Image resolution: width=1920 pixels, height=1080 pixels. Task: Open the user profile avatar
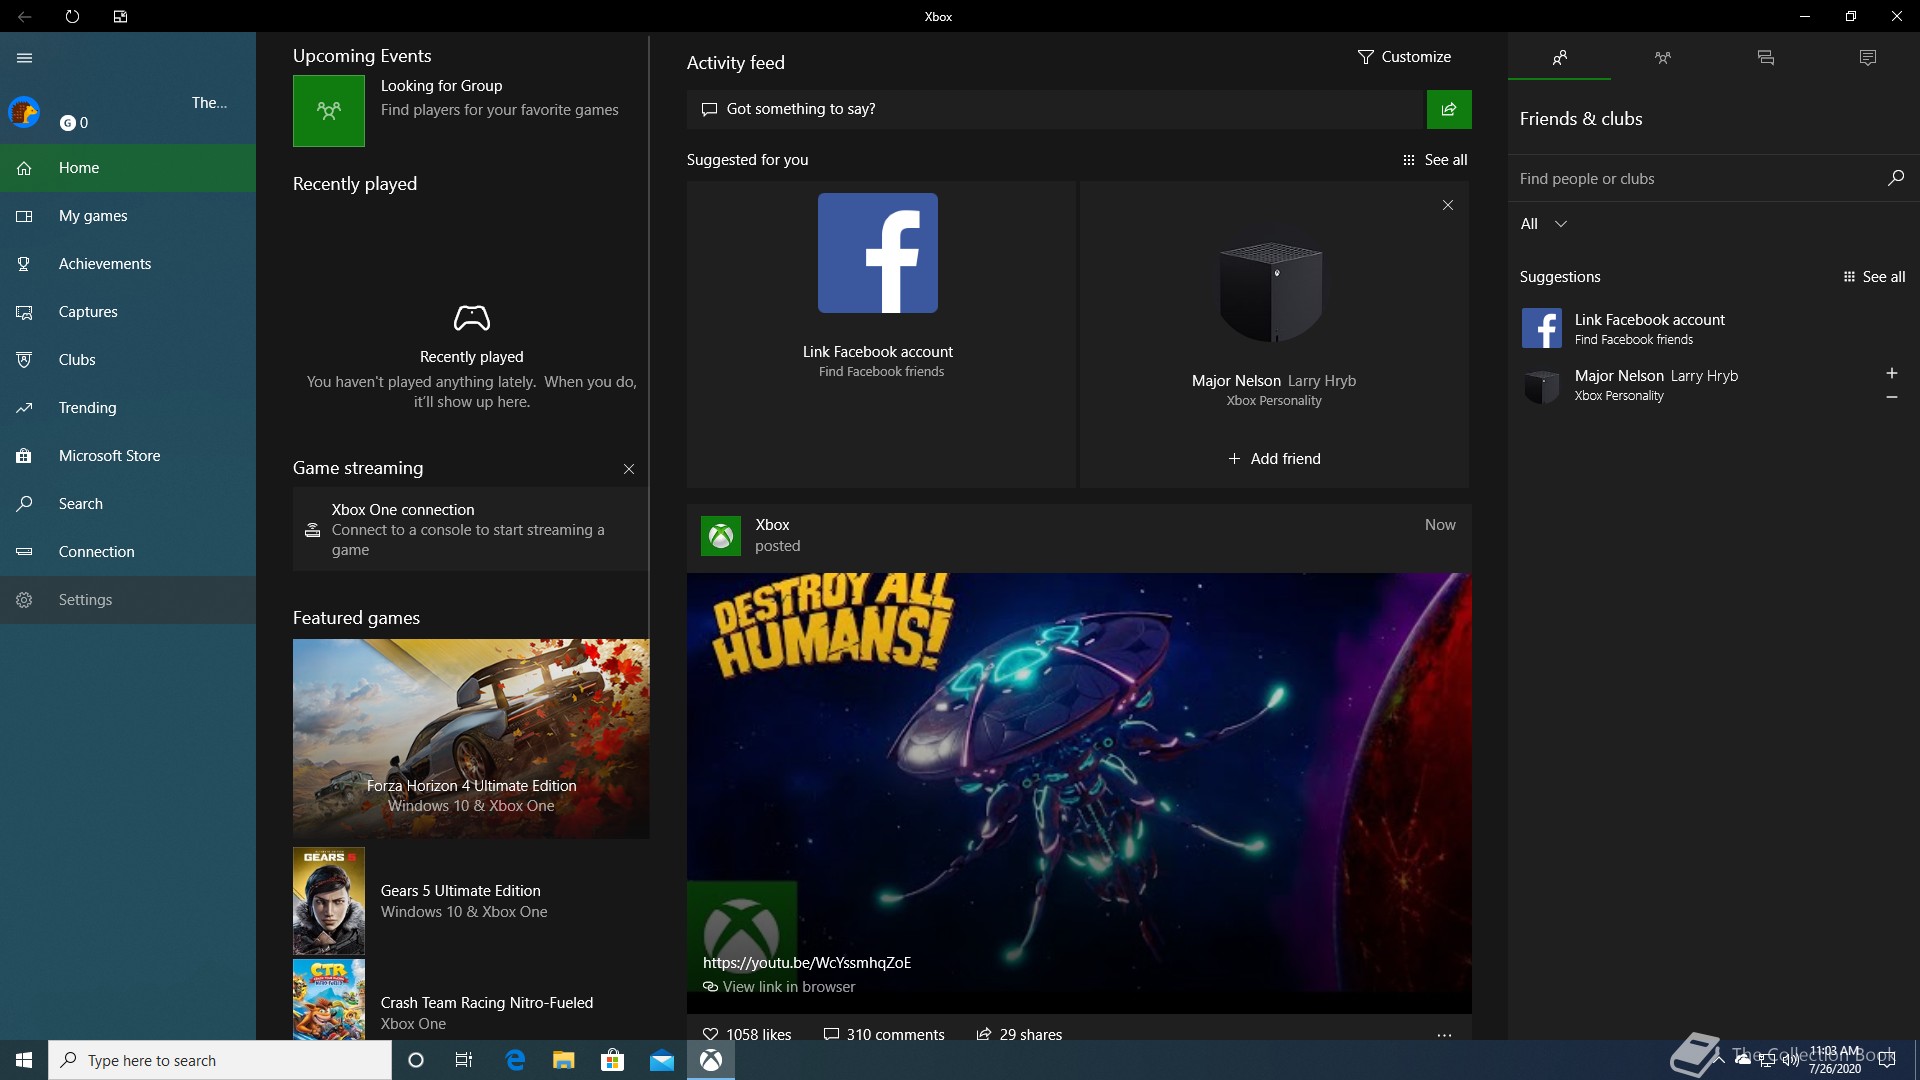tap(24, 112)
